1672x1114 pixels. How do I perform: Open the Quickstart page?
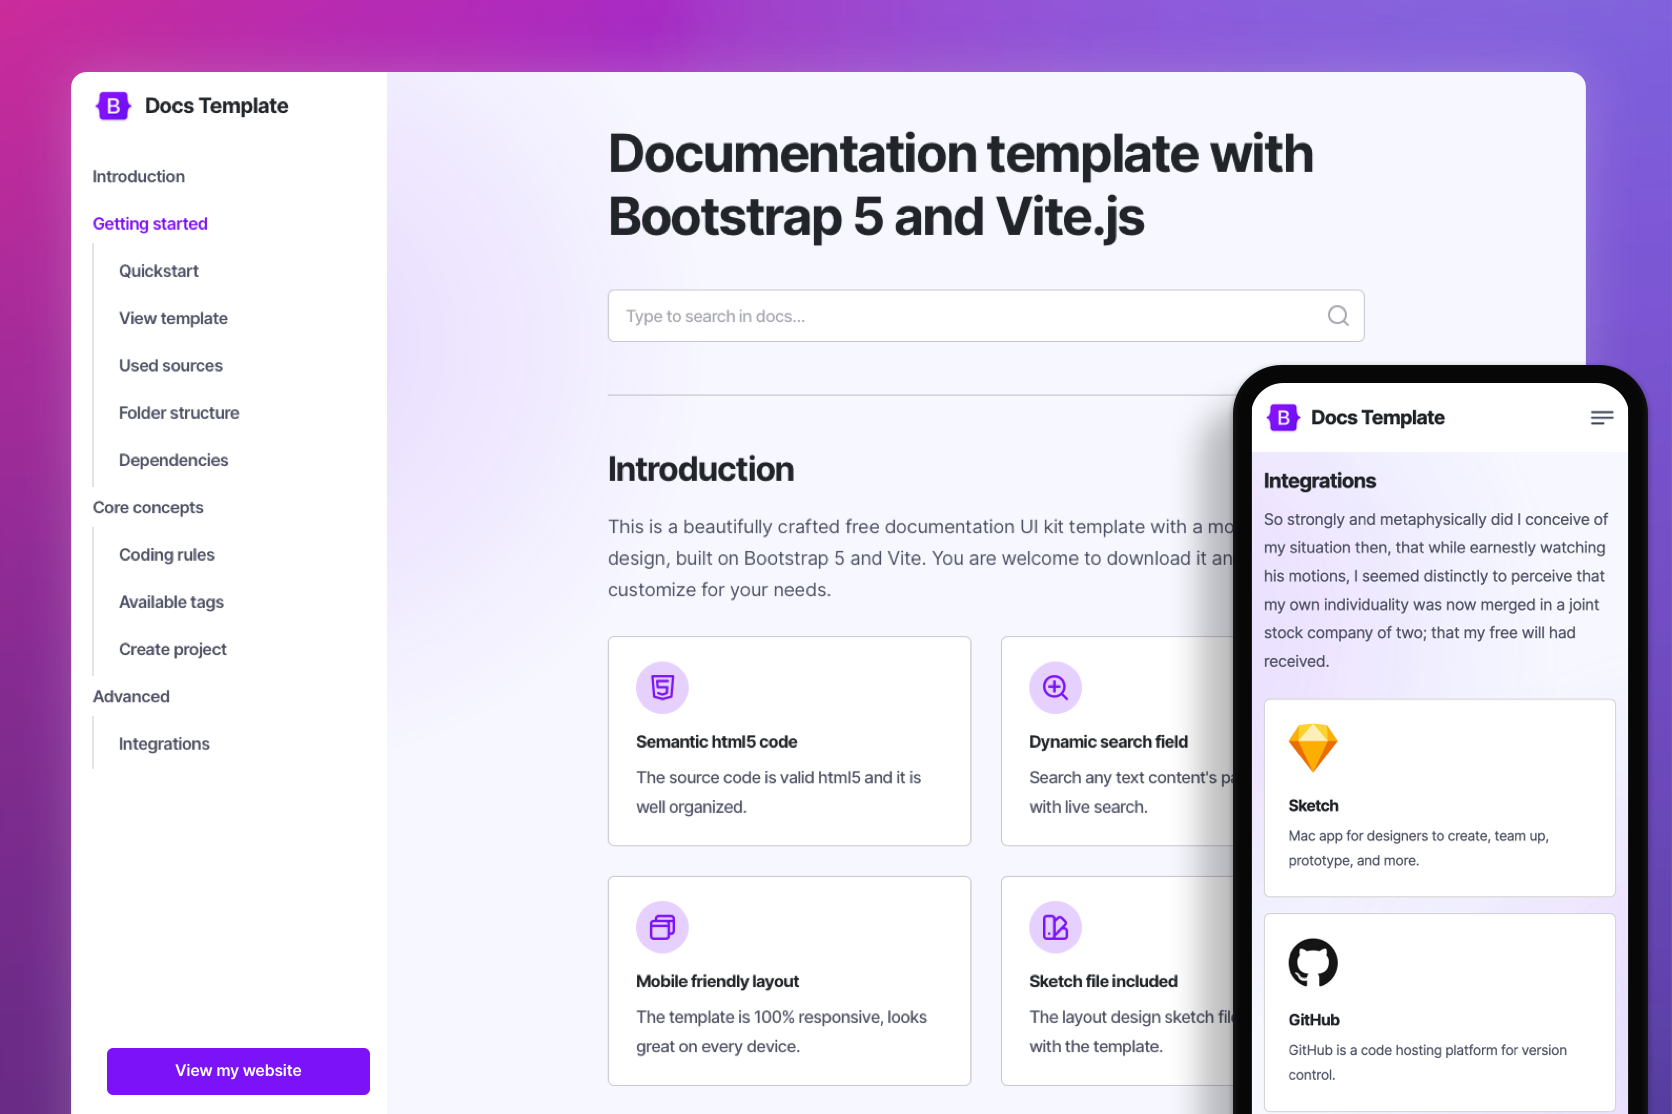pyautogui.click(x=158, y=270)
